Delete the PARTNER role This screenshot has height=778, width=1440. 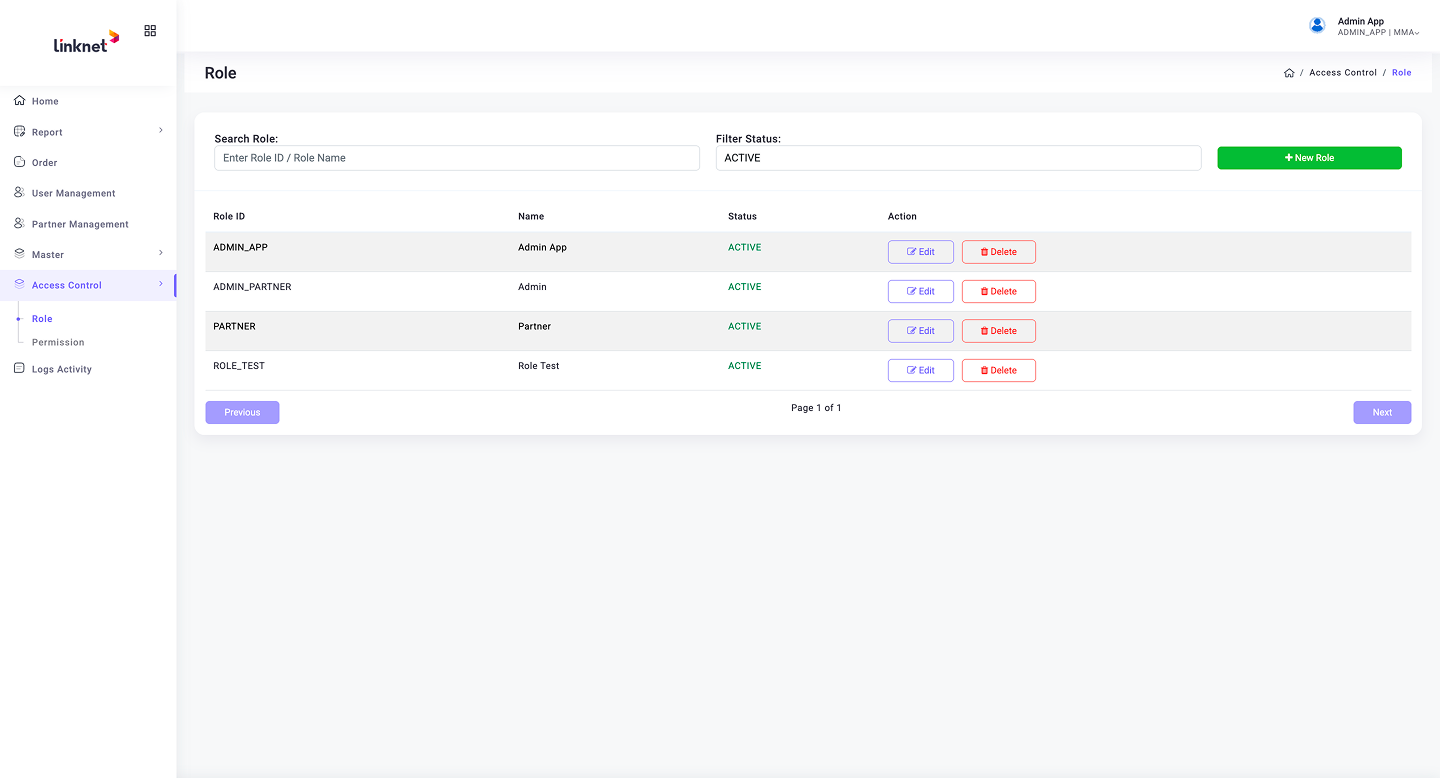tap(999, 331)
